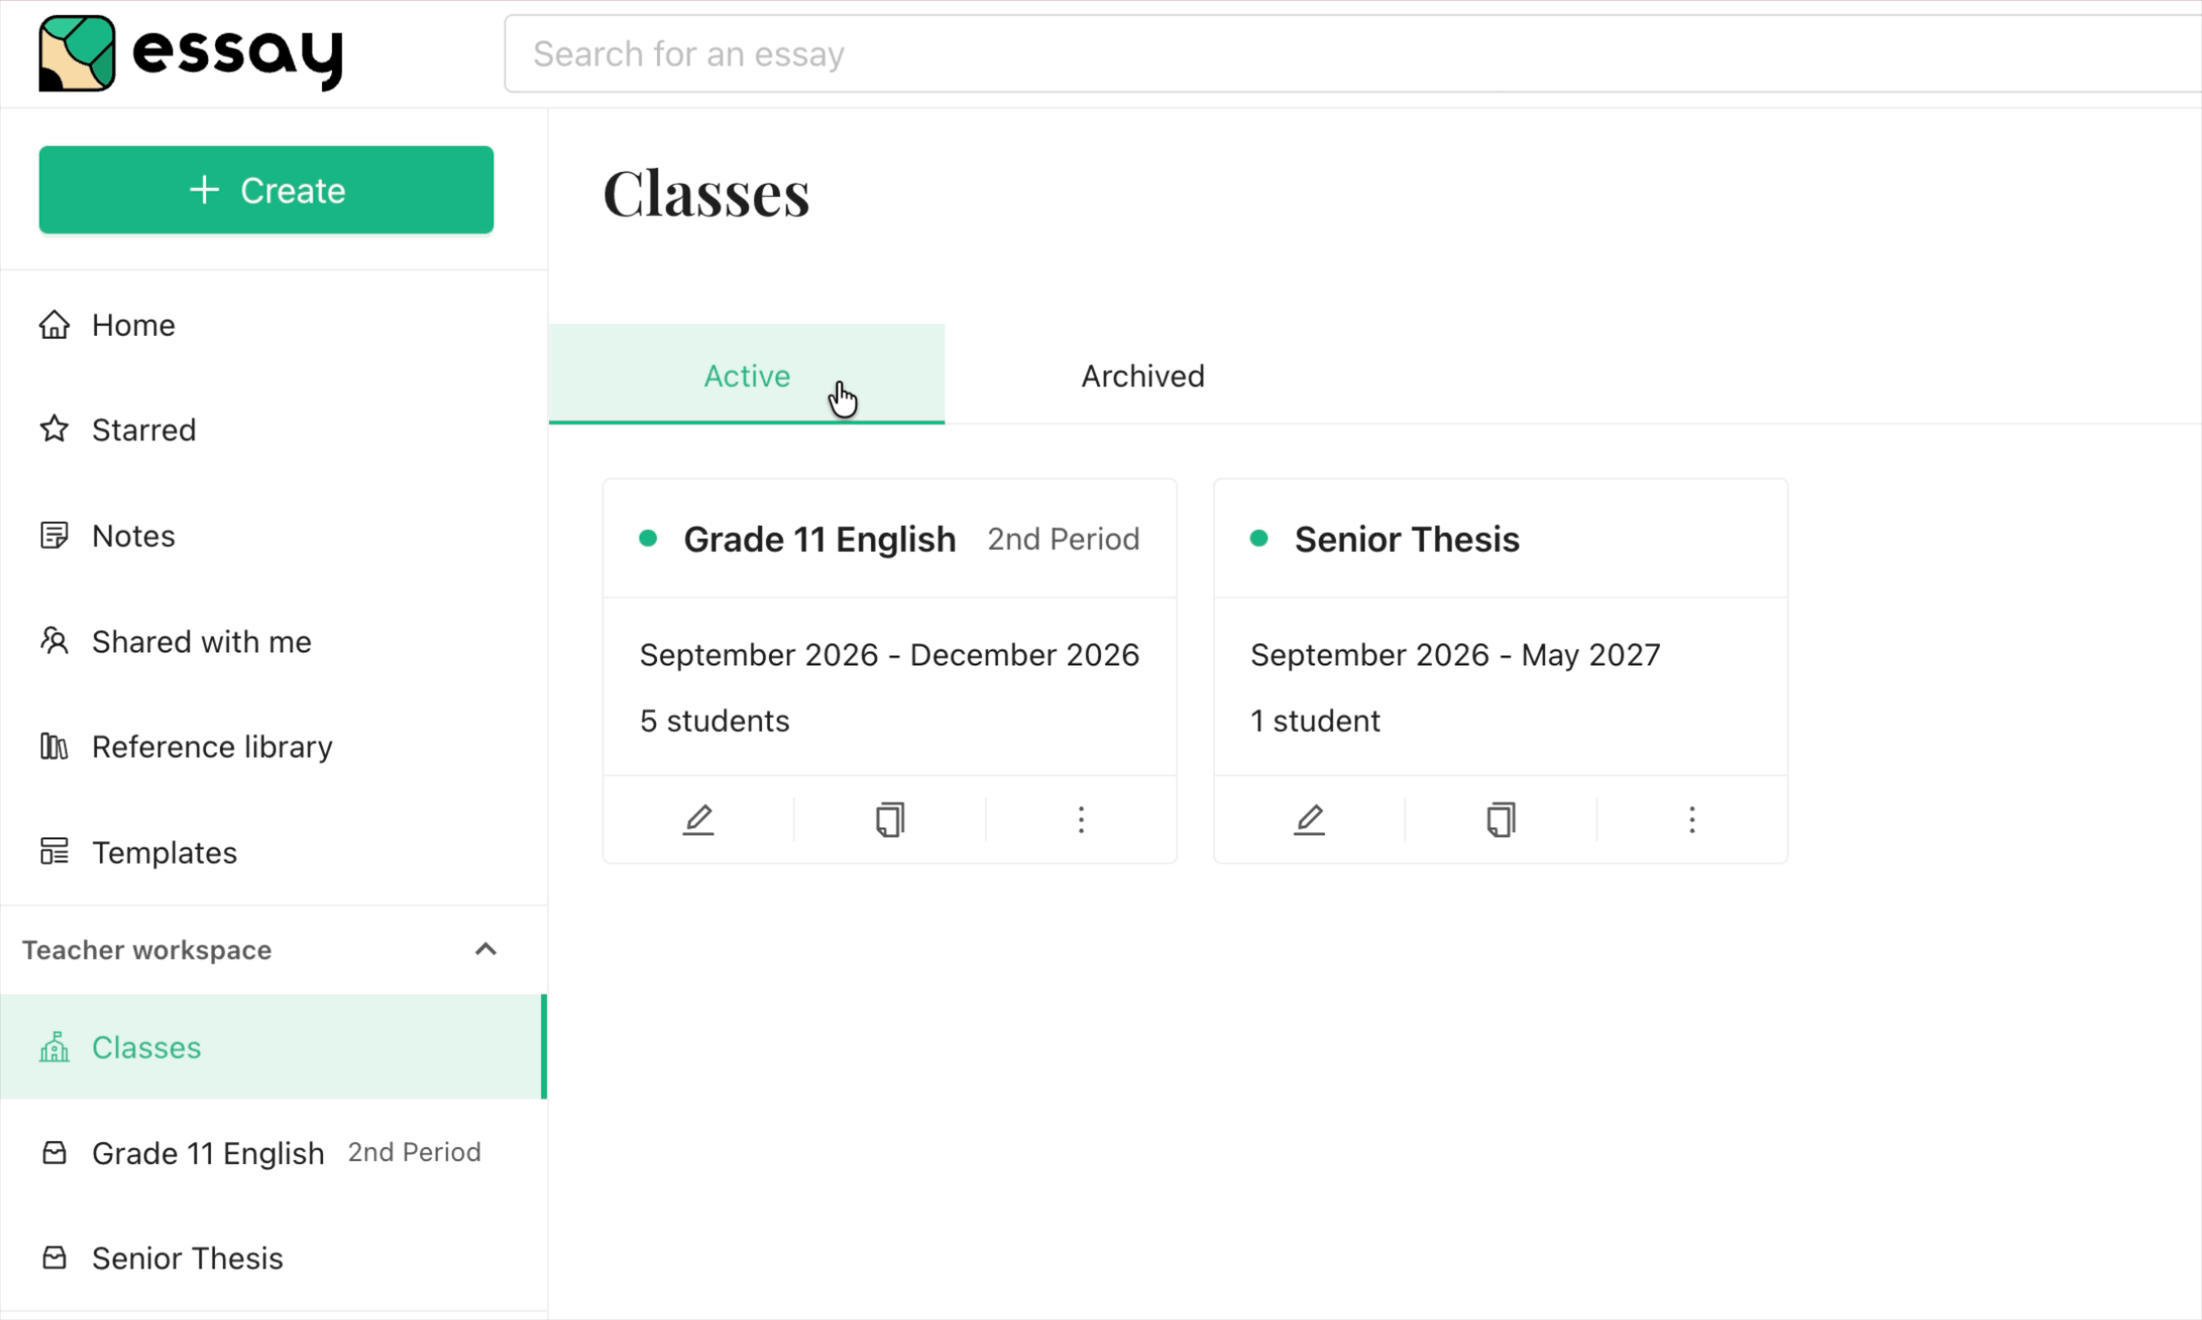Screen dimensions: 2202x1320
Task: Click '2nd Period' label on class card
Action: coord(1063,539)
